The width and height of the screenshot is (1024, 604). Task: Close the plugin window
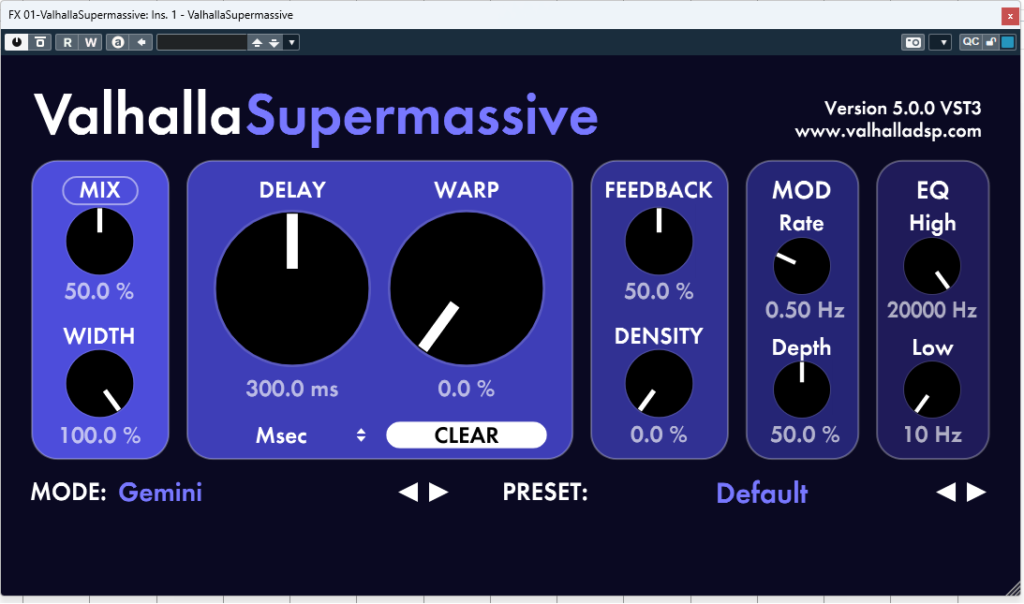tap(1010, 16)
